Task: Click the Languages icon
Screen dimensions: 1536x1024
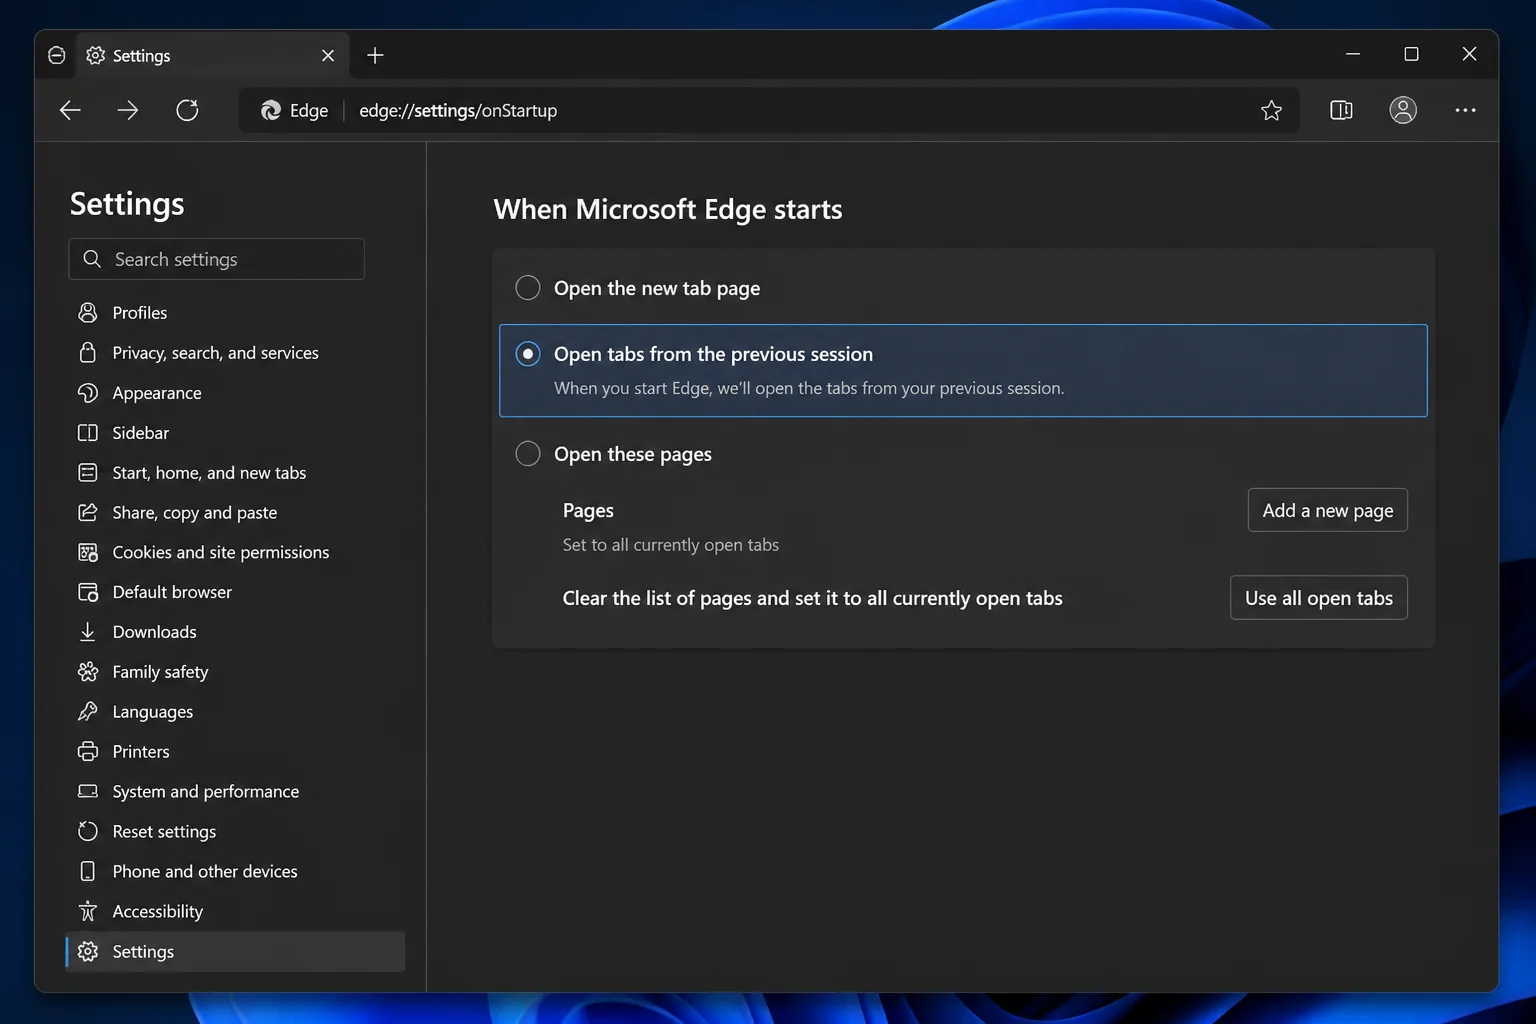Action: click(x=88, y=712)
